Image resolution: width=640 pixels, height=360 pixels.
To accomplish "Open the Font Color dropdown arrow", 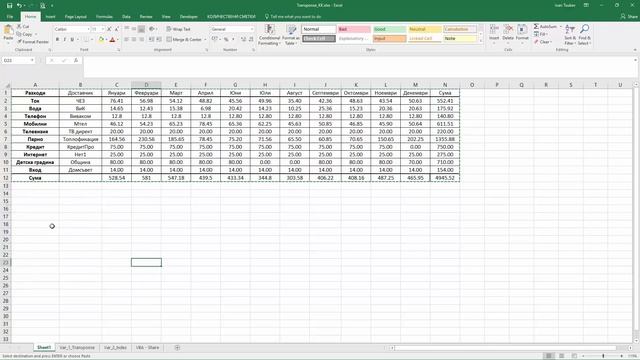I will tap(118, 40).
